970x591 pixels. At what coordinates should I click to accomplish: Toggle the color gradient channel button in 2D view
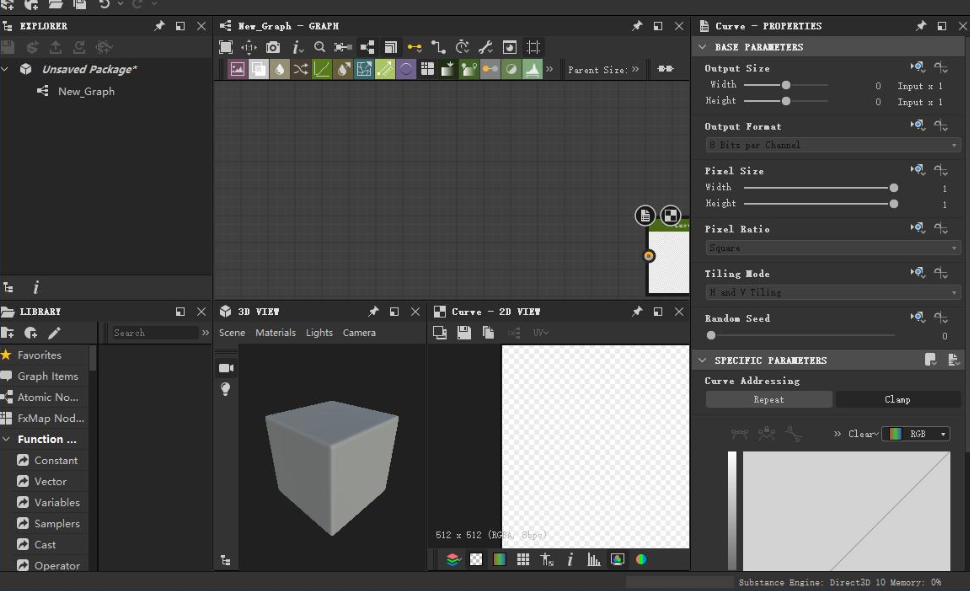click(499, 559)
